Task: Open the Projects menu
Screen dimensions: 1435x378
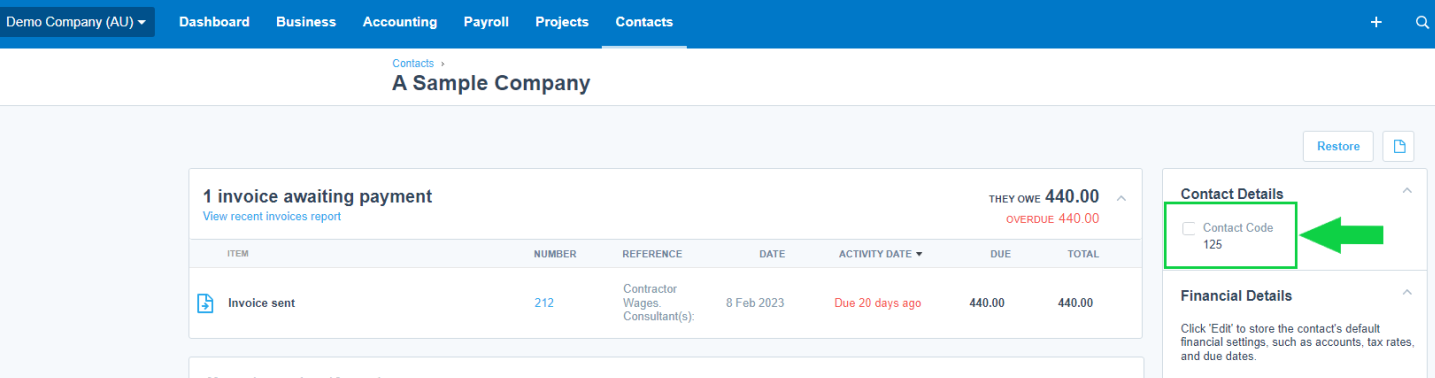Action: [562, 22]
